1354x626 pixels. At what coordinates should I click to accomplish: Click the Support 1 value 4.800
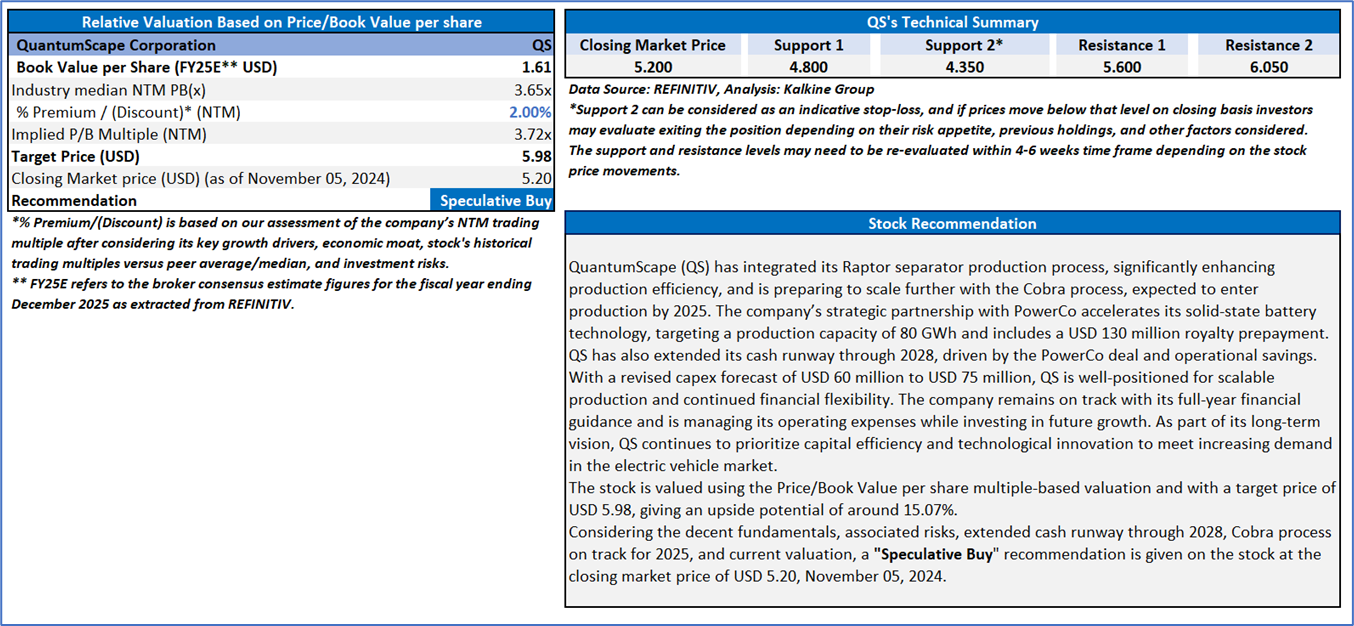pyautogui.click(x=808, y=68)
